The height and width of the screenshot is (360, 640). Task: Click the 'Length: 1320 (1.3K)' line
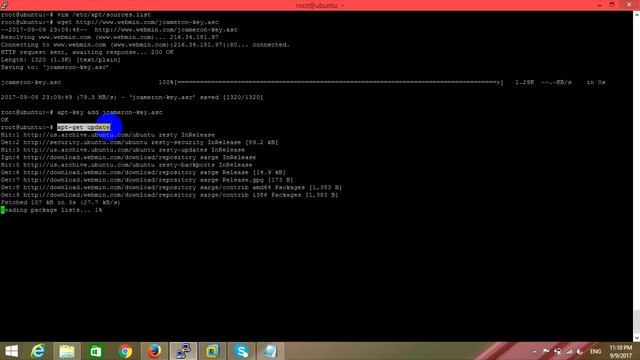click(x=60, y=60)
